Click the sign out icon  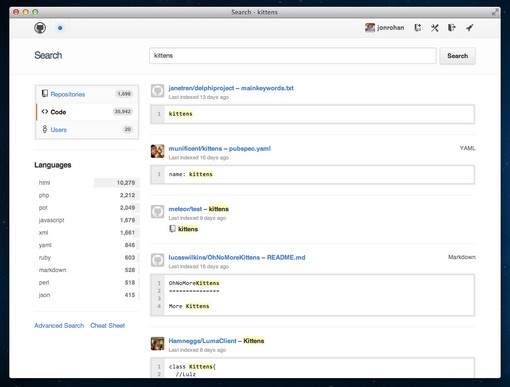pyautogui.click(x=452, y=28)
